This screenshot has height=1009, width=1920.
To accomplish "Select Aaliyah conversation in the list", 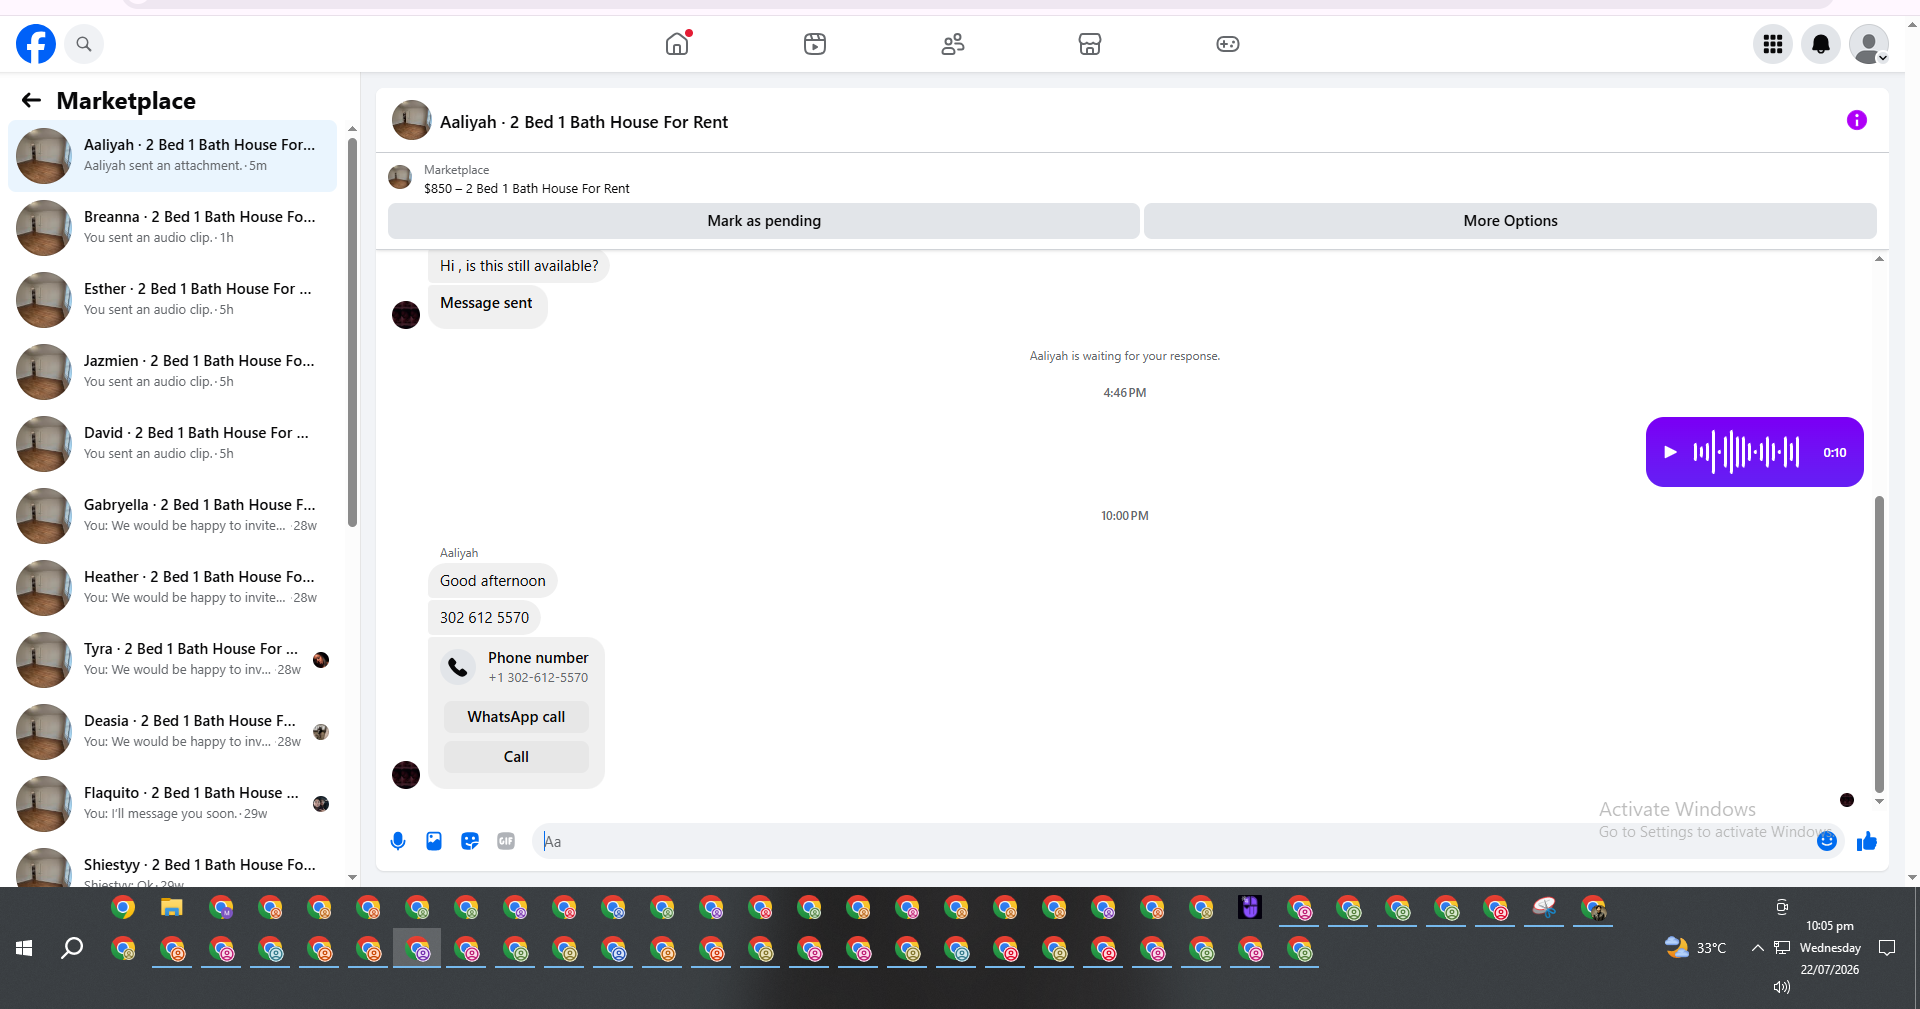I will (x=172, y=155).
